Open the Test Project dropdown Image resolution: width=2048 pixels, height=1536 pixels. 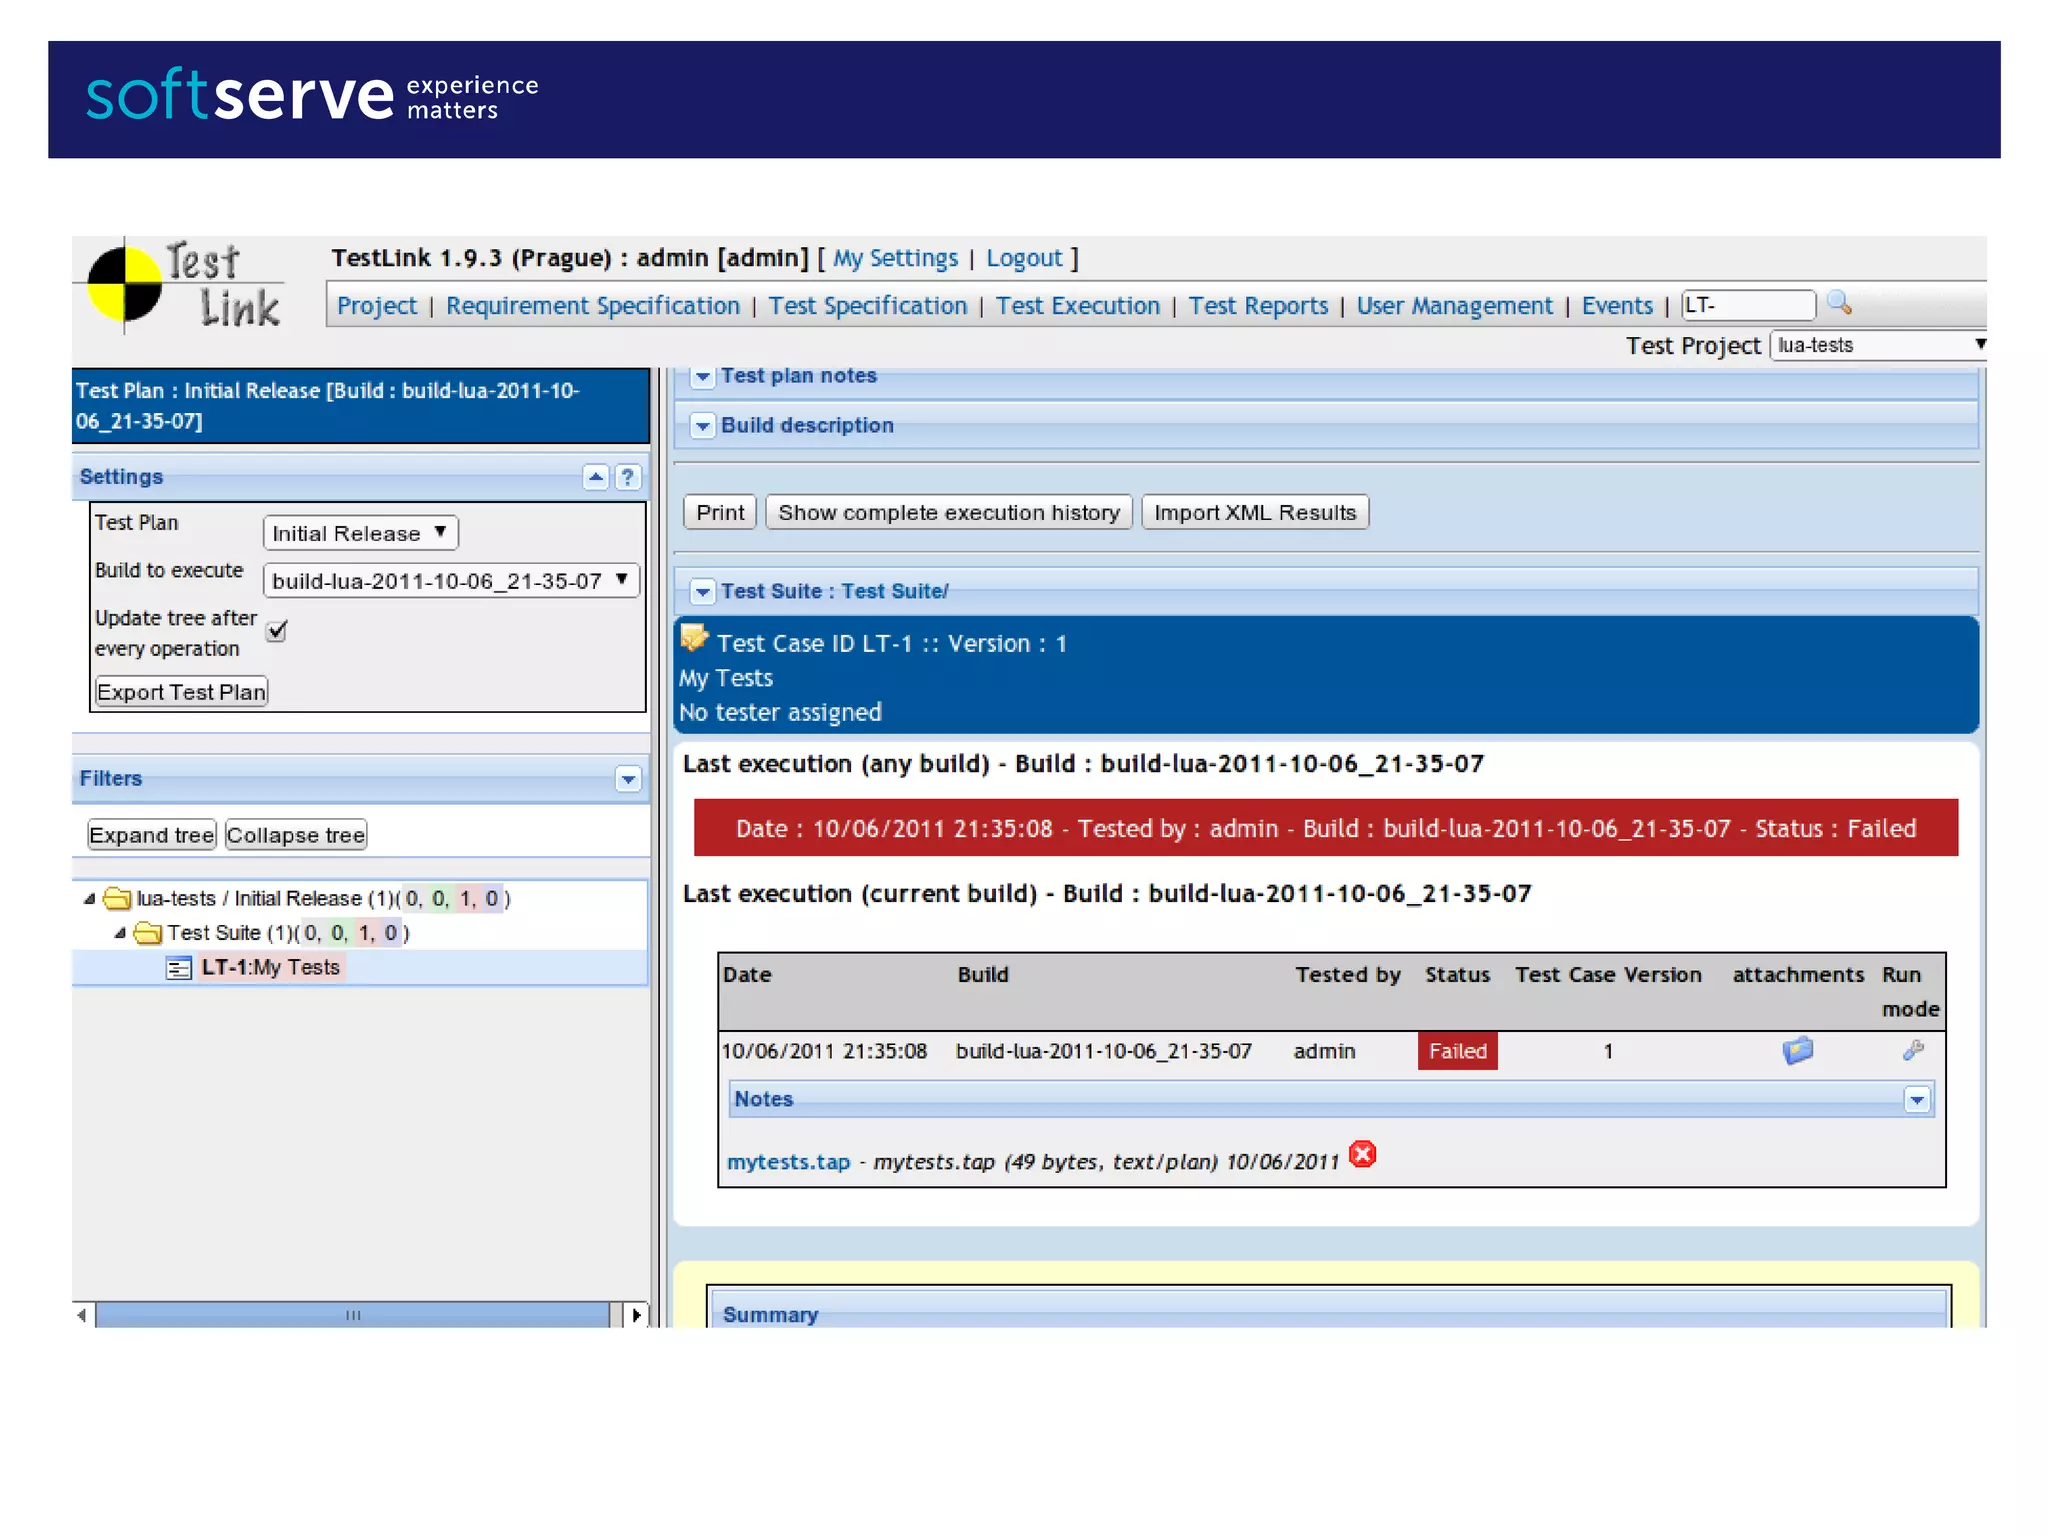(1877, 345)
